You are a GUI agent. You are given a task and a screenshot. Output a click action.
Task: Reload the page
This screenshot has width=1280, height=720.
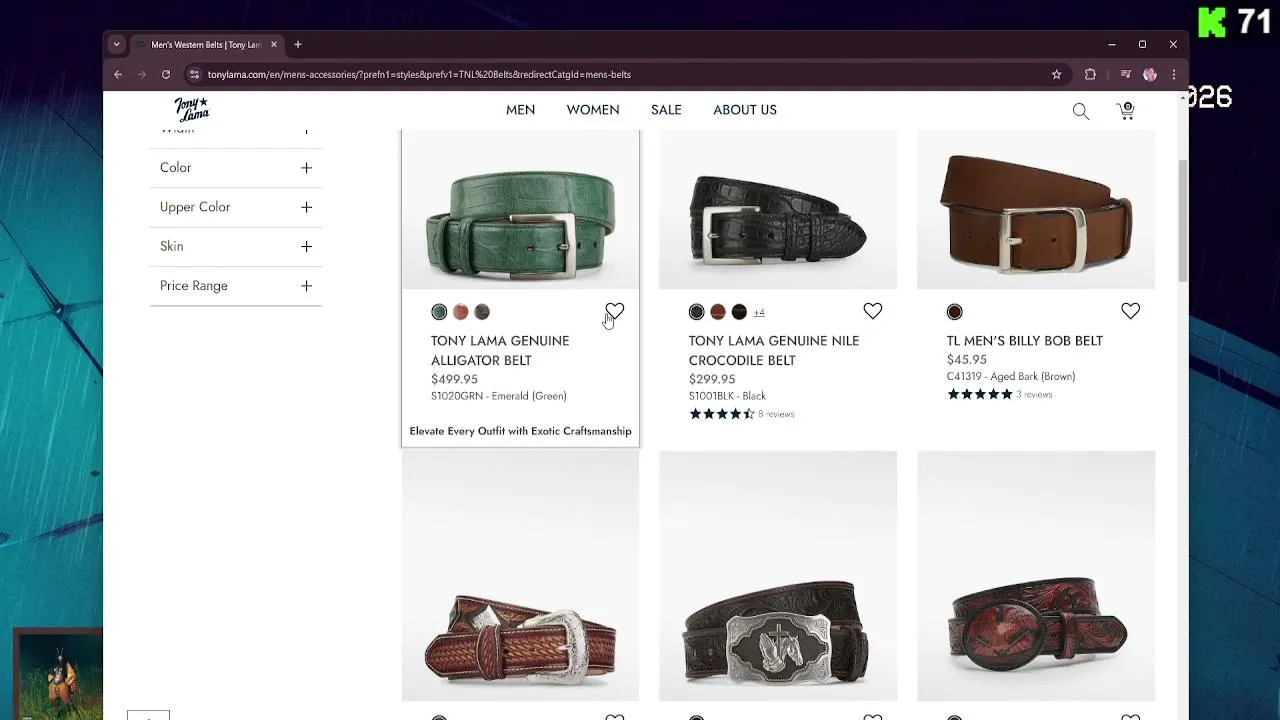pos(166,74)
